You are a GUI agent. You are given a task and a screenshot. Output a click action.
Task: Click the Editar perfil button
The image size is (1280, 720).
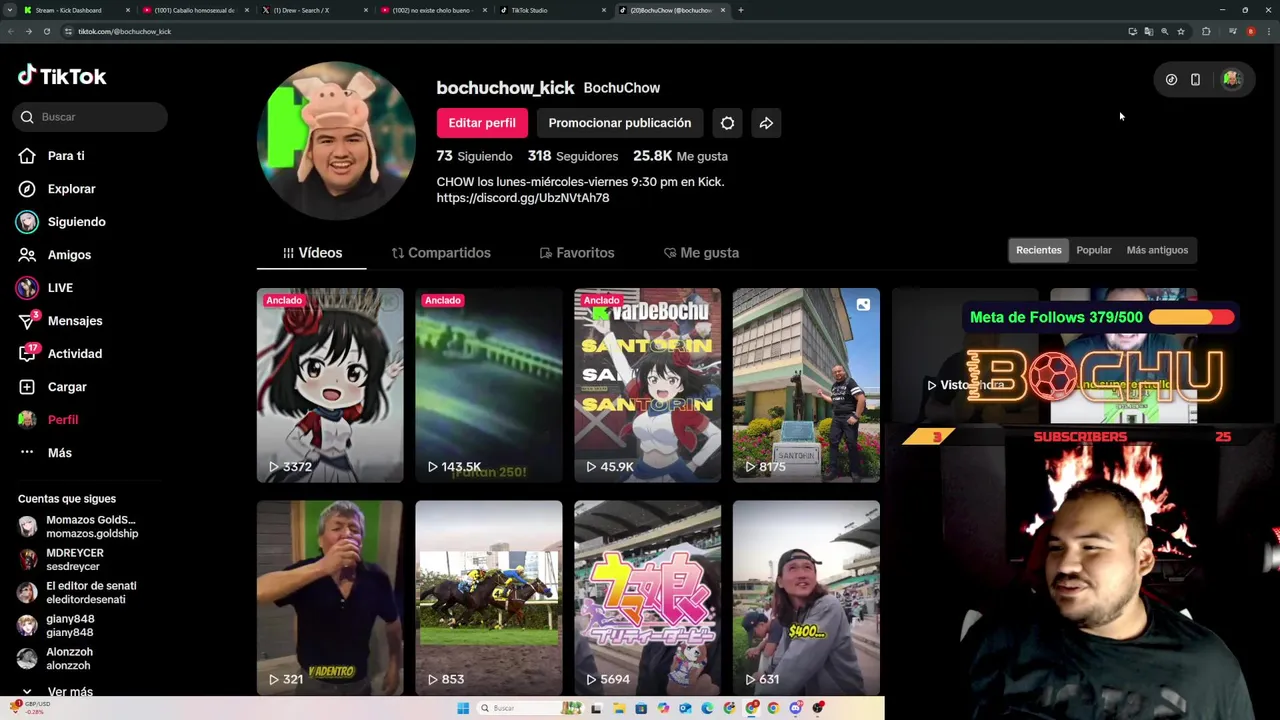pos(482,123)
